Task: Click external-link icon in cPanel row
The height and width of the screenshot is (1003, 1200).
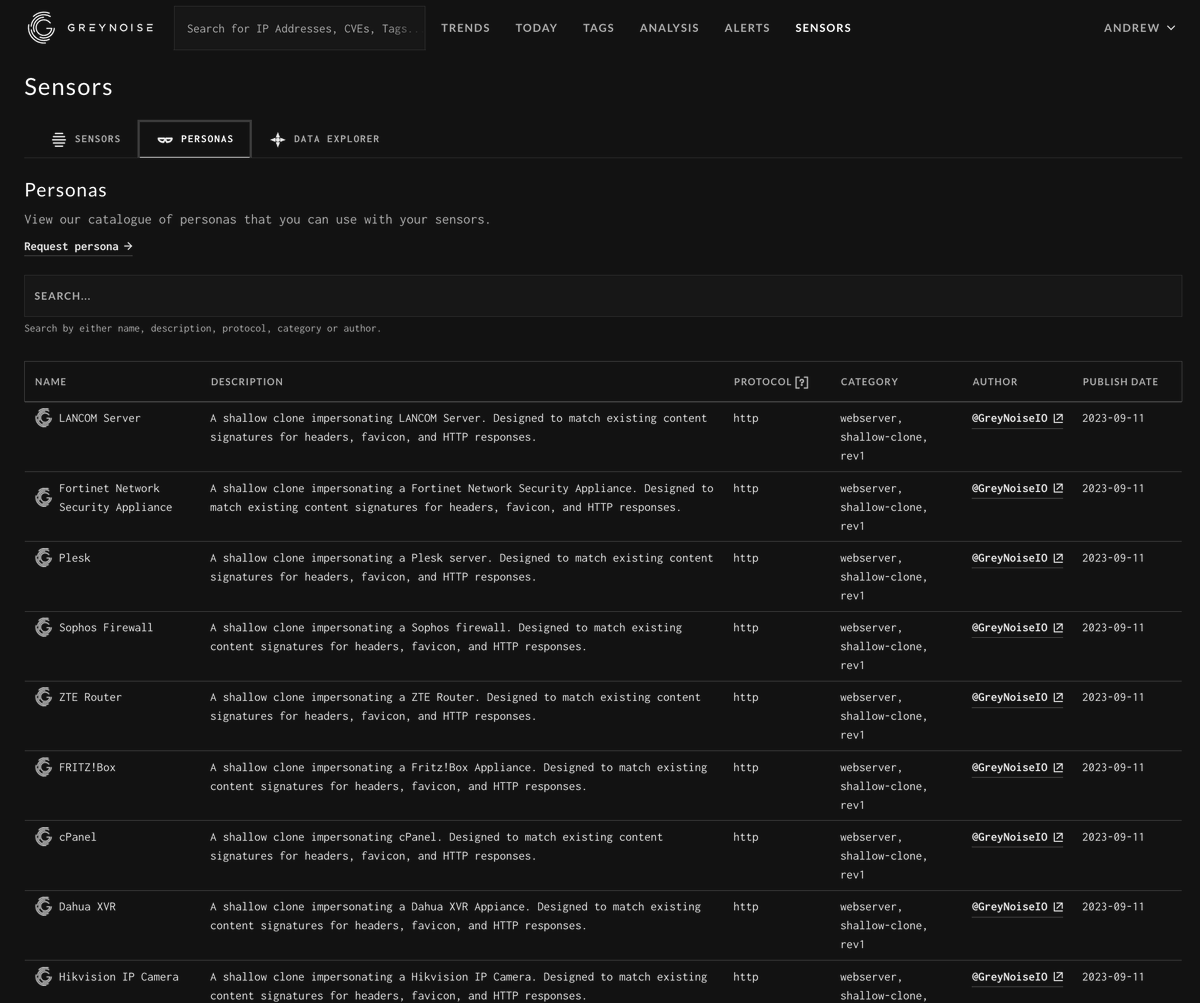Action: pos(1058,837)
